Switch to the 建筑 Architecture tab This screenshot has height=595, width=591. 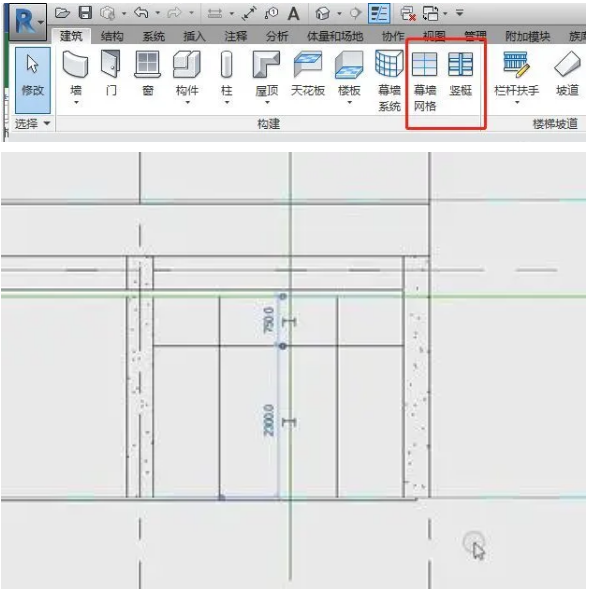[71, 36]
